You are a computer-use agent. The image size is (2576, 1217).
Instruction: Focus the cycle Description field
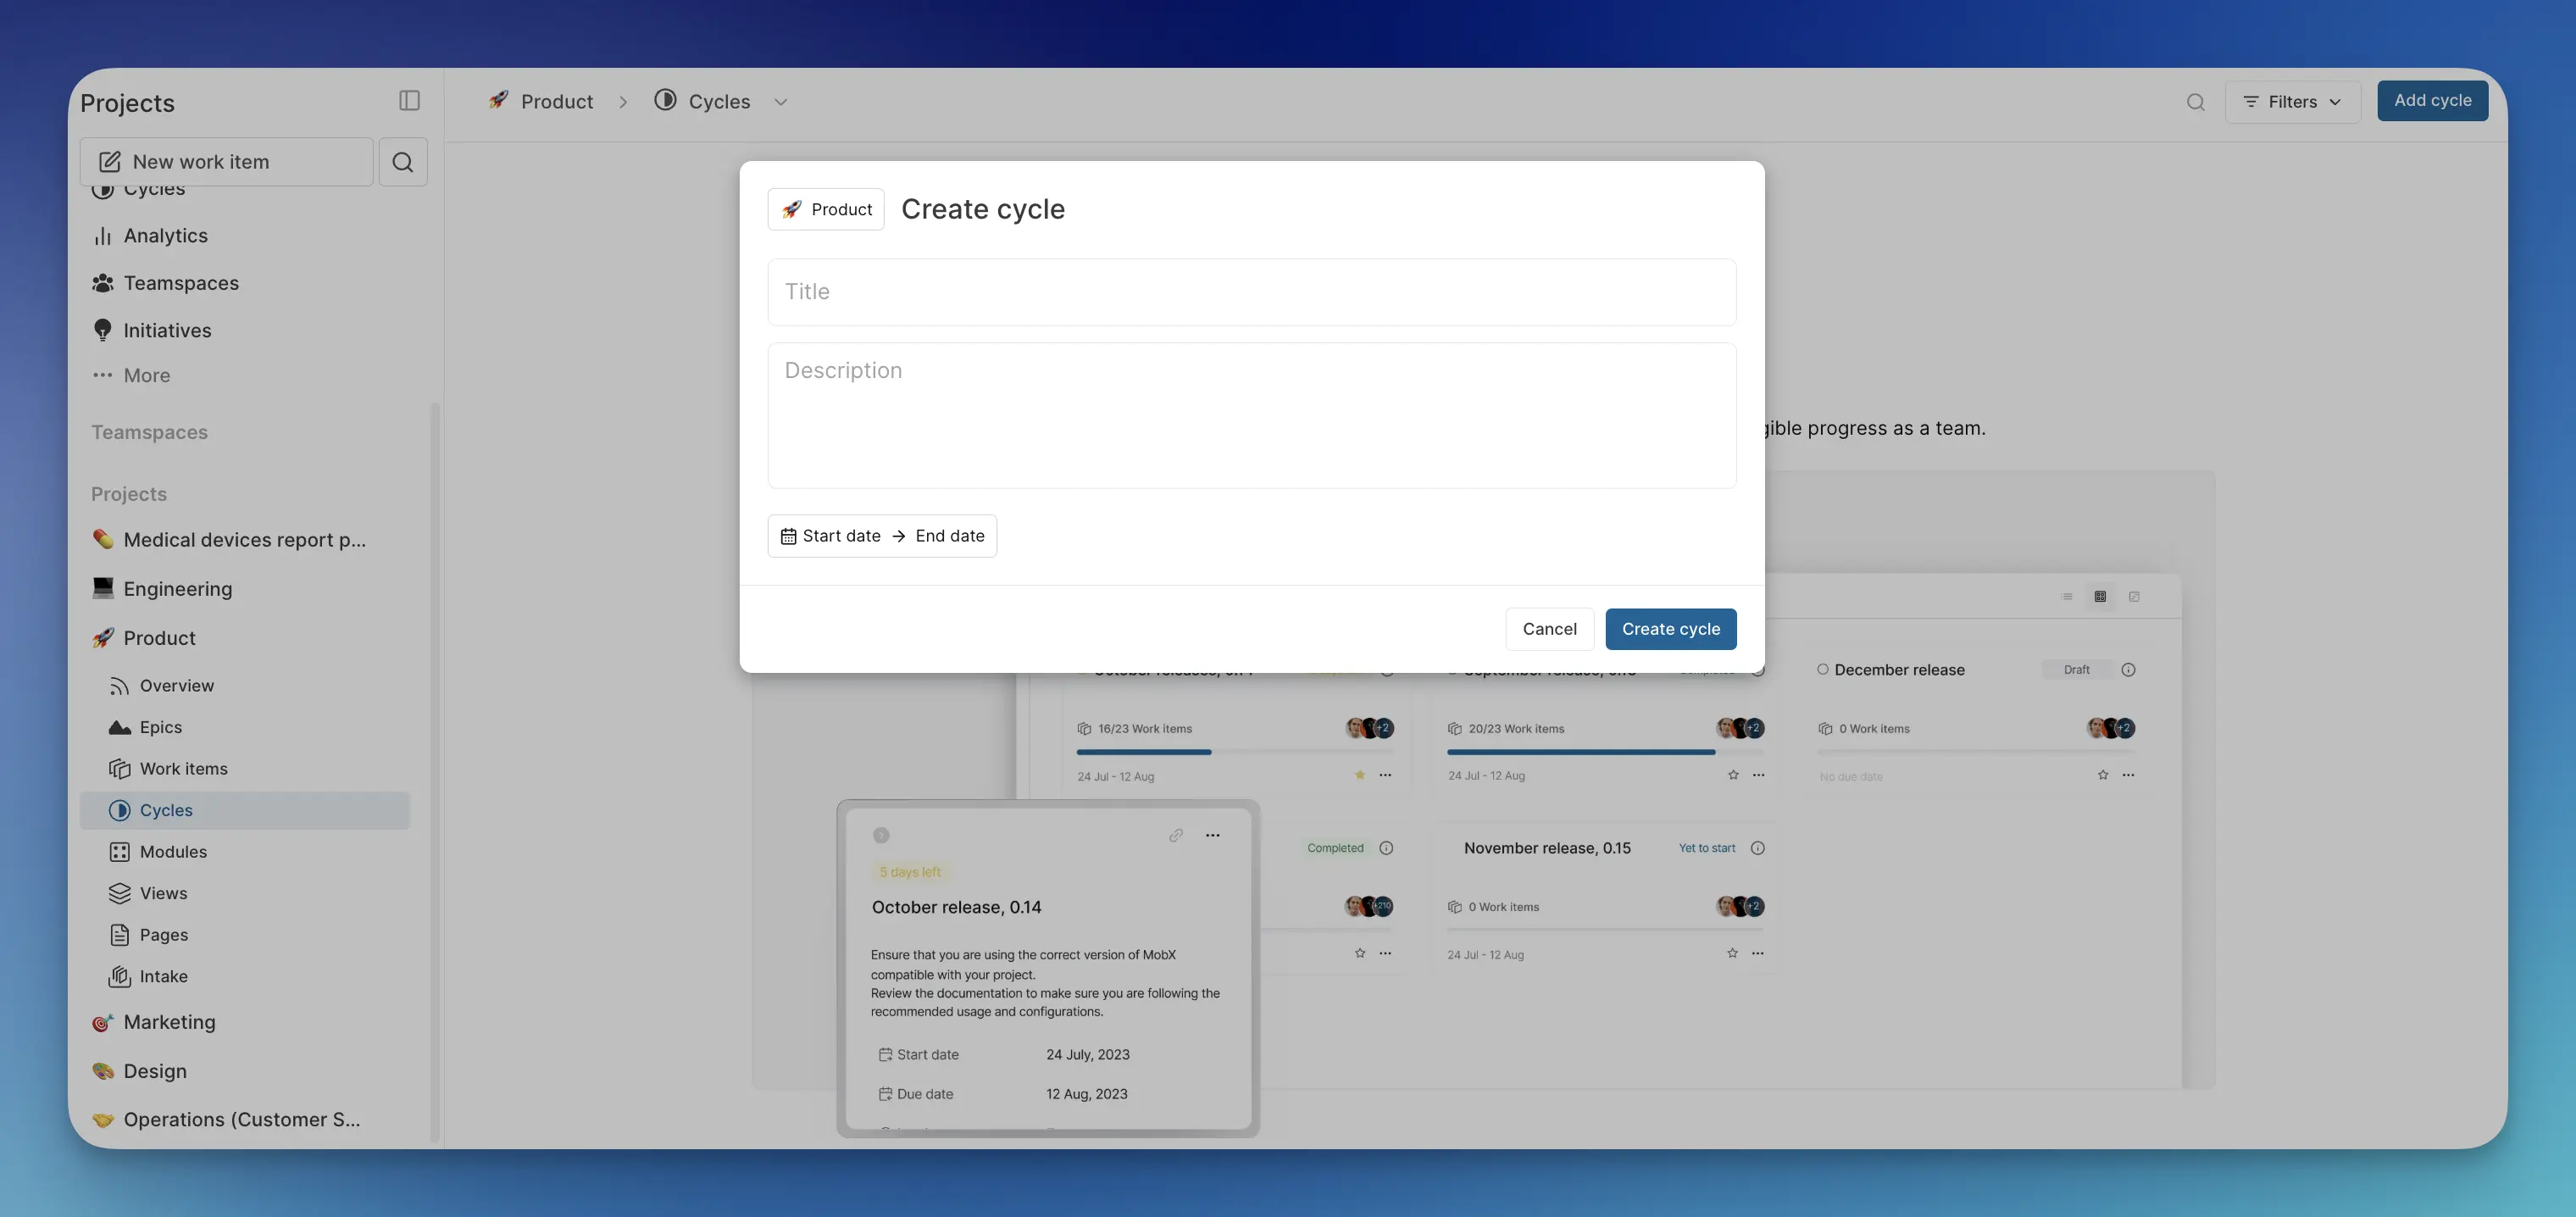point(1252,416)
